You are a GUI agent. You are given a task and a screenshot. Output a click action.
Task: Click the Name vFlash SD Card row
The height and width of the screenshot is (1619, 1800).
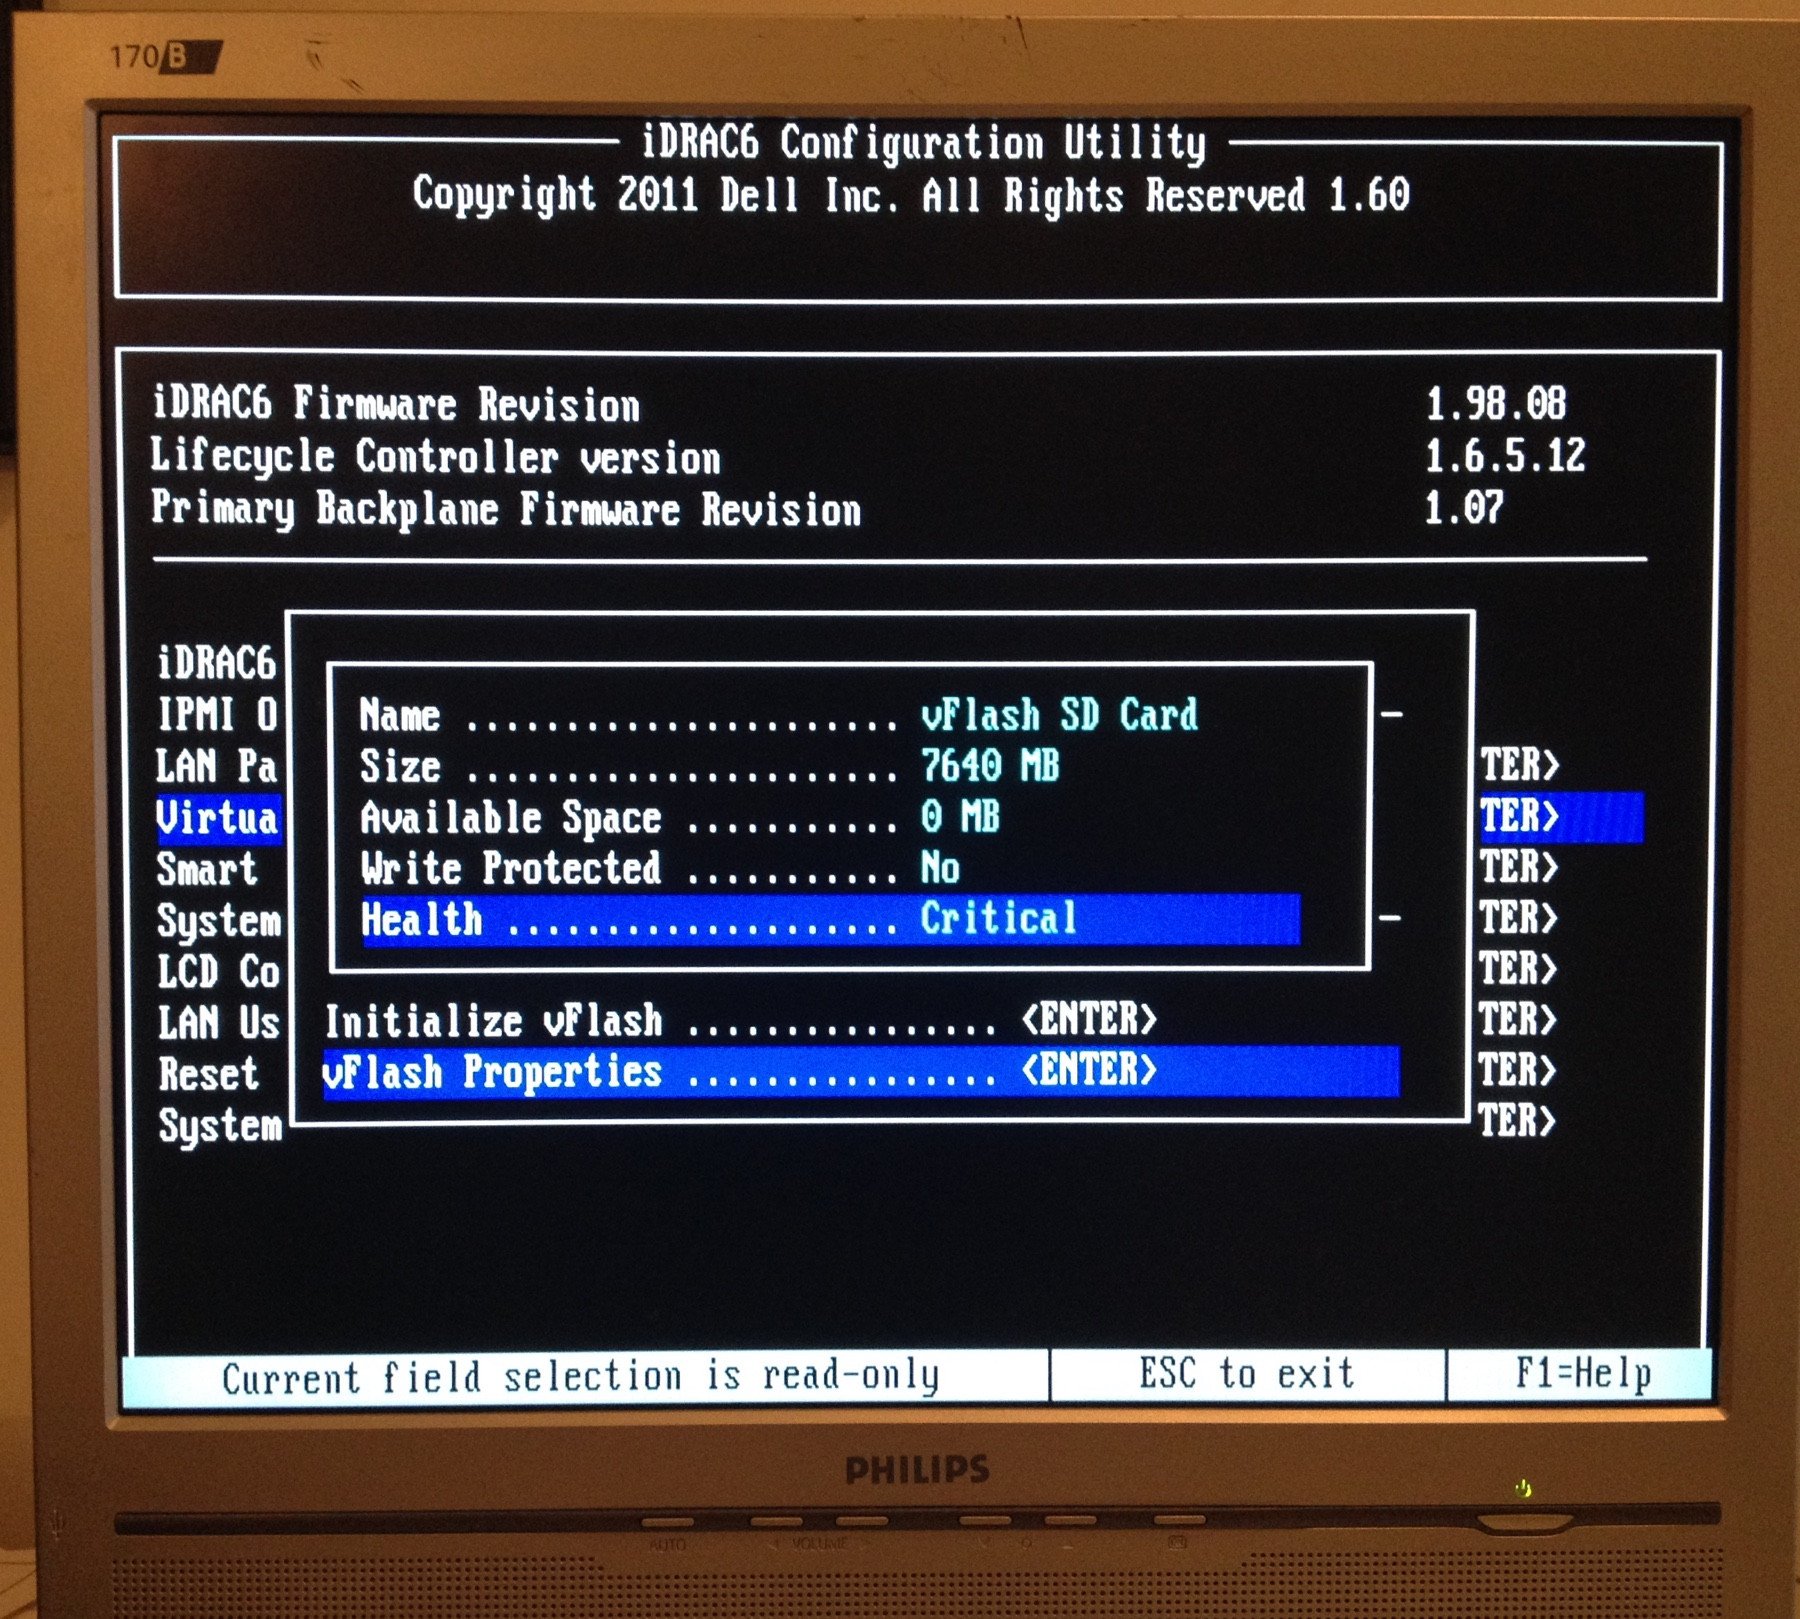[x=779, y=715]
